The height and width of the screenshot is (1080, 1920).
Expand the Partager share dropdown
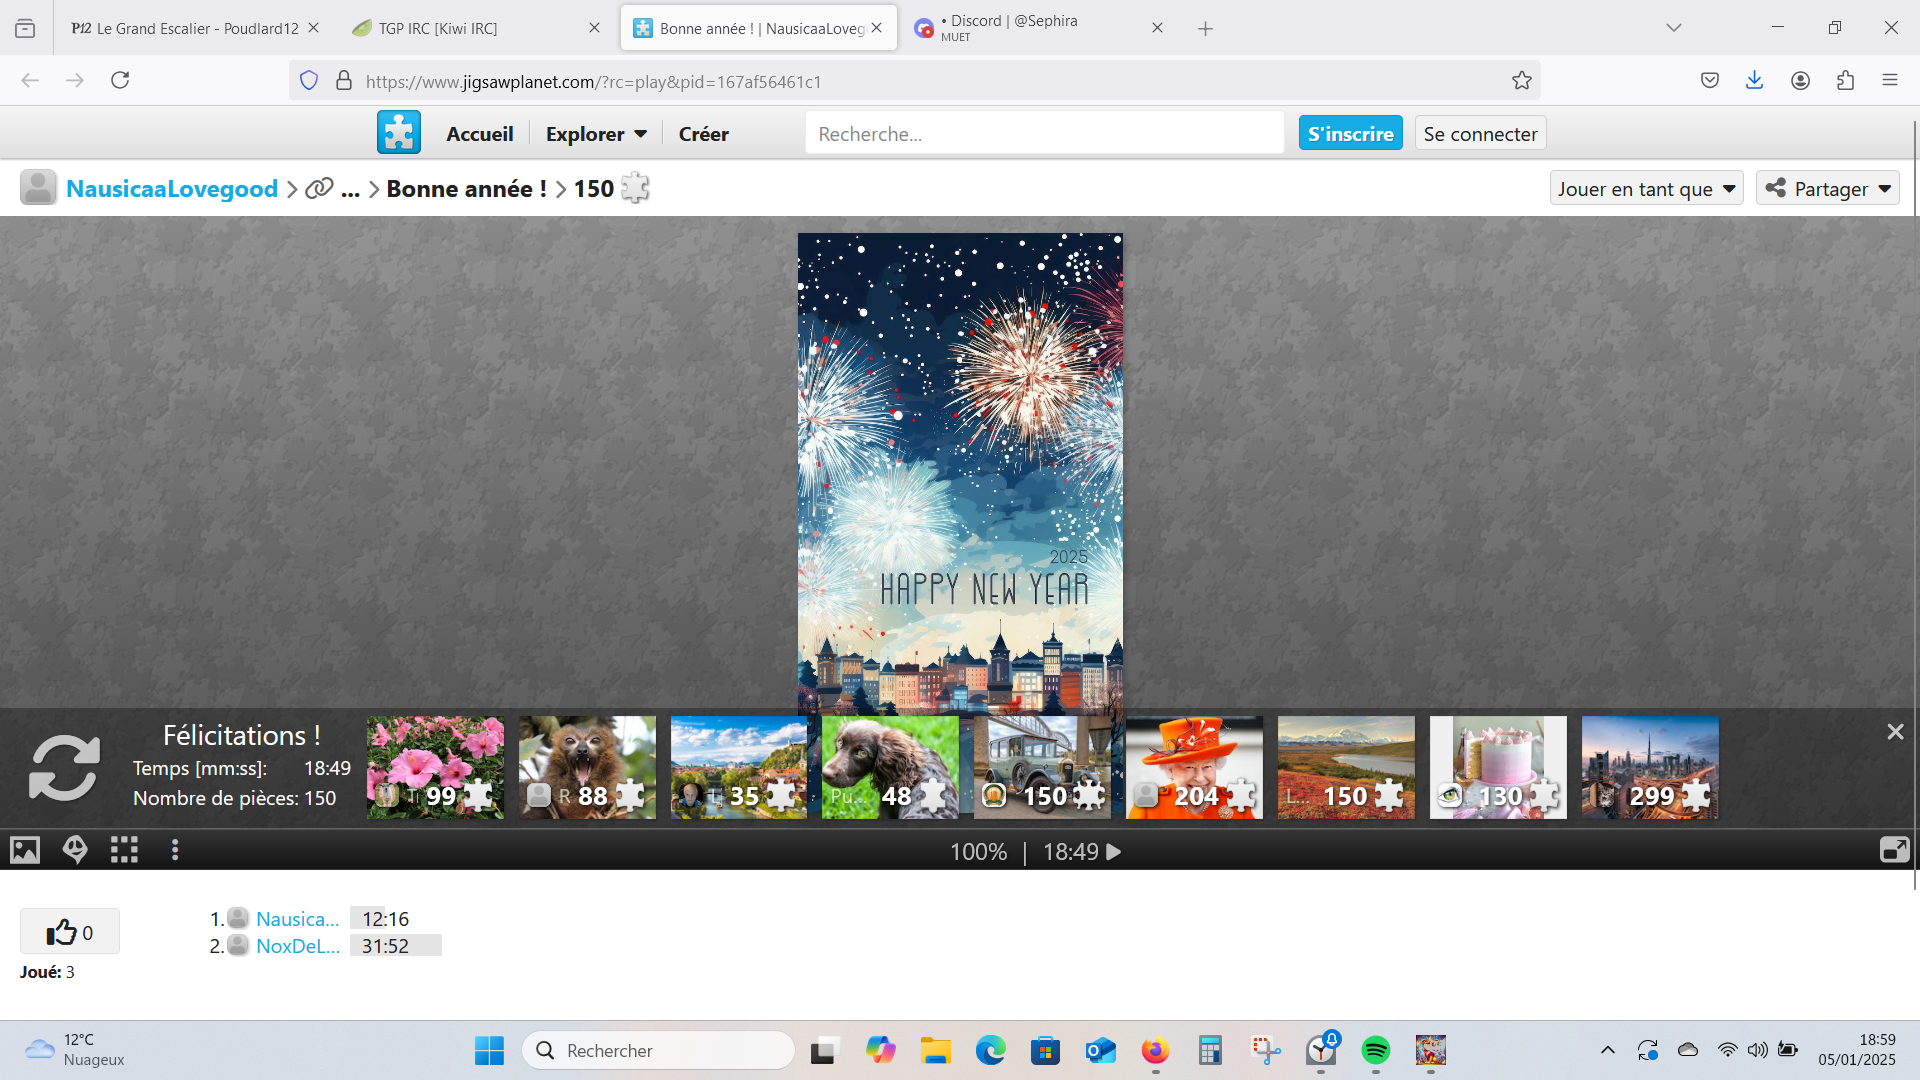coord(1828,189)
